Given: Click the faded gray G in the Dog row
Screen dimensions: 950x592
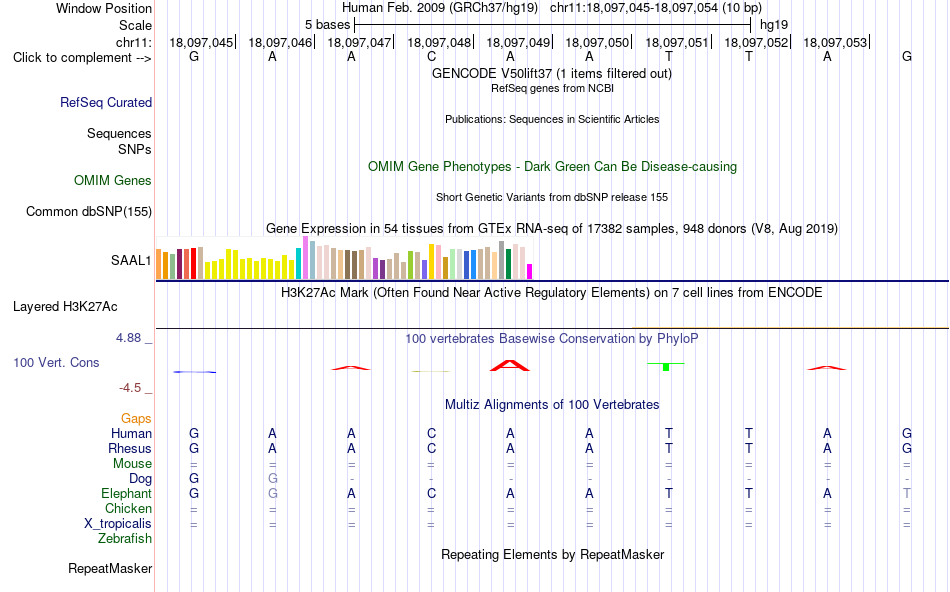Looking at the screenshot, I should (x=273, y=479).
